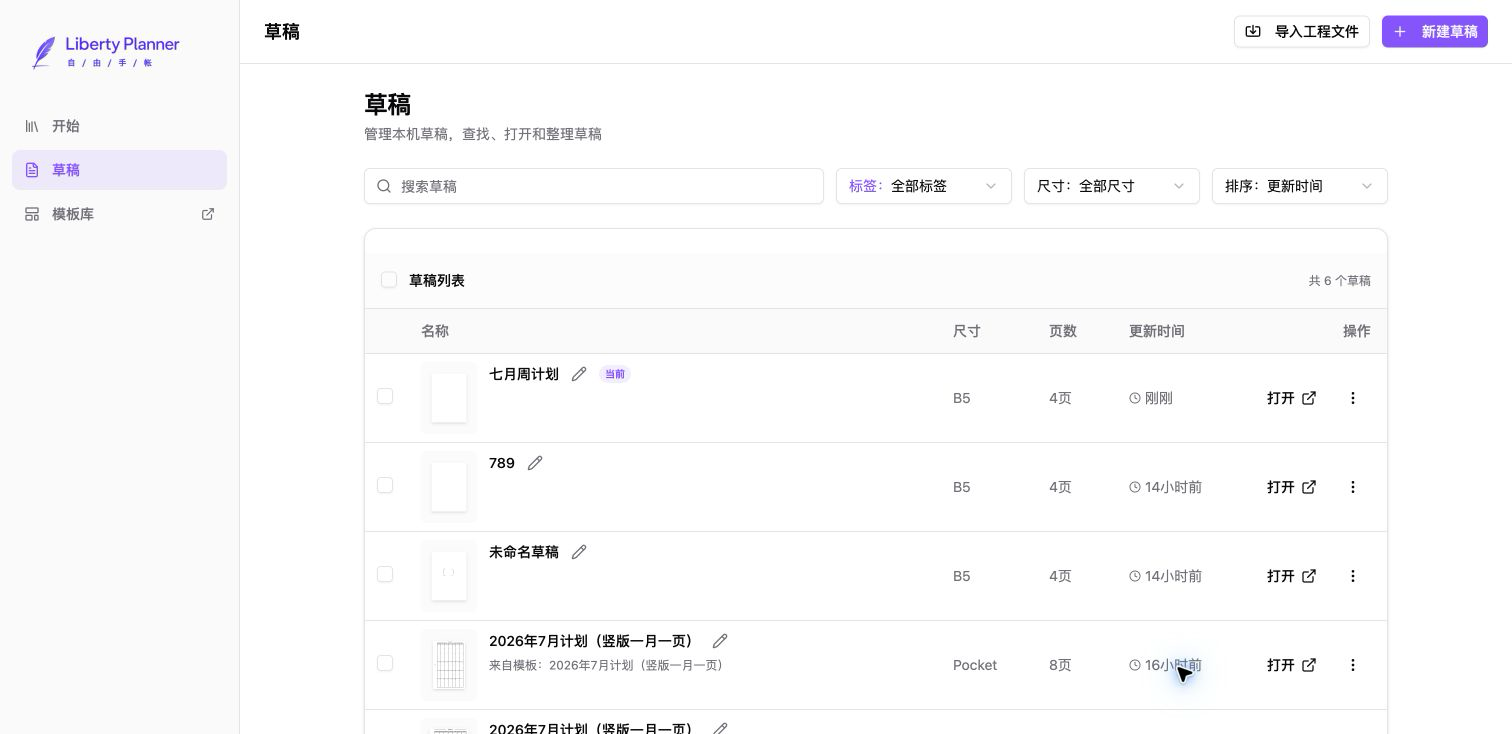Open the 七月周计划 draft with 打开

click(x=1291, y=398)
